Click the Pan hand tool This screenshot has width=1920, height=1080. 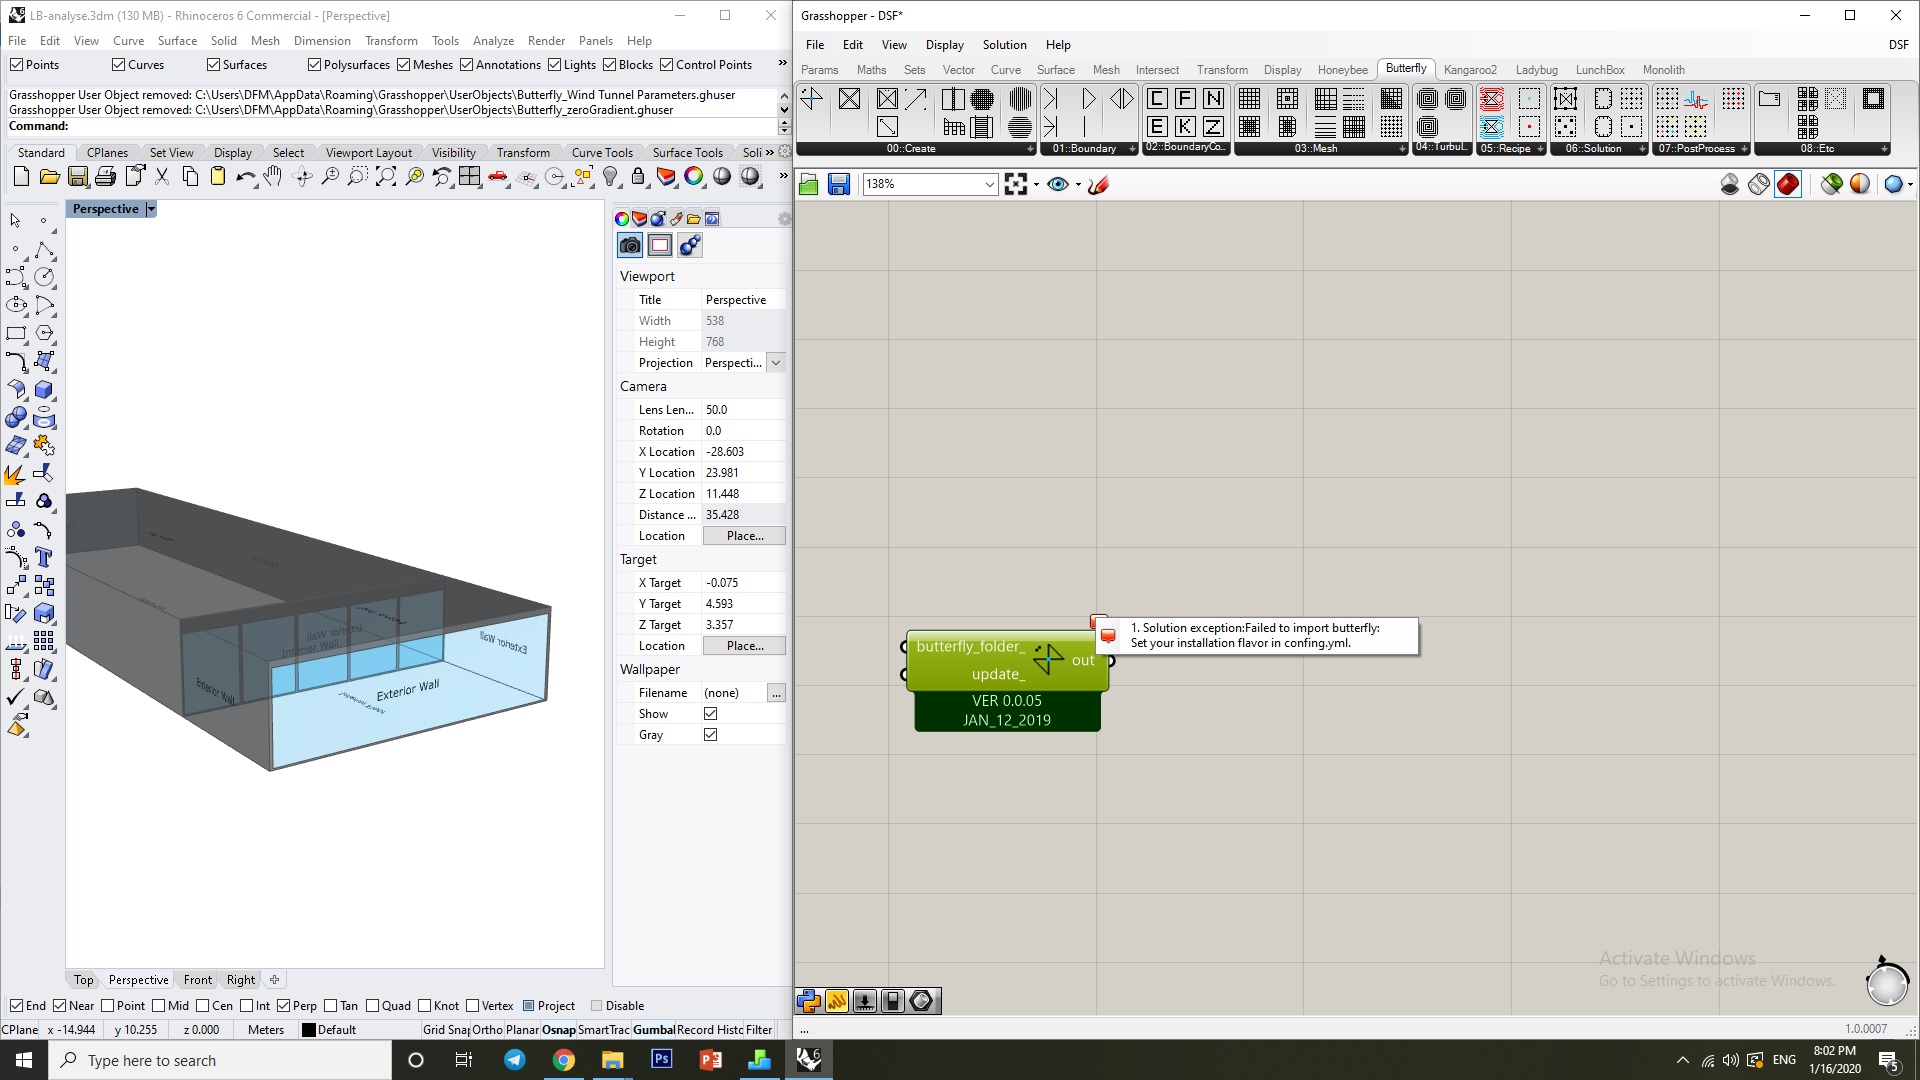pos(273,177)
